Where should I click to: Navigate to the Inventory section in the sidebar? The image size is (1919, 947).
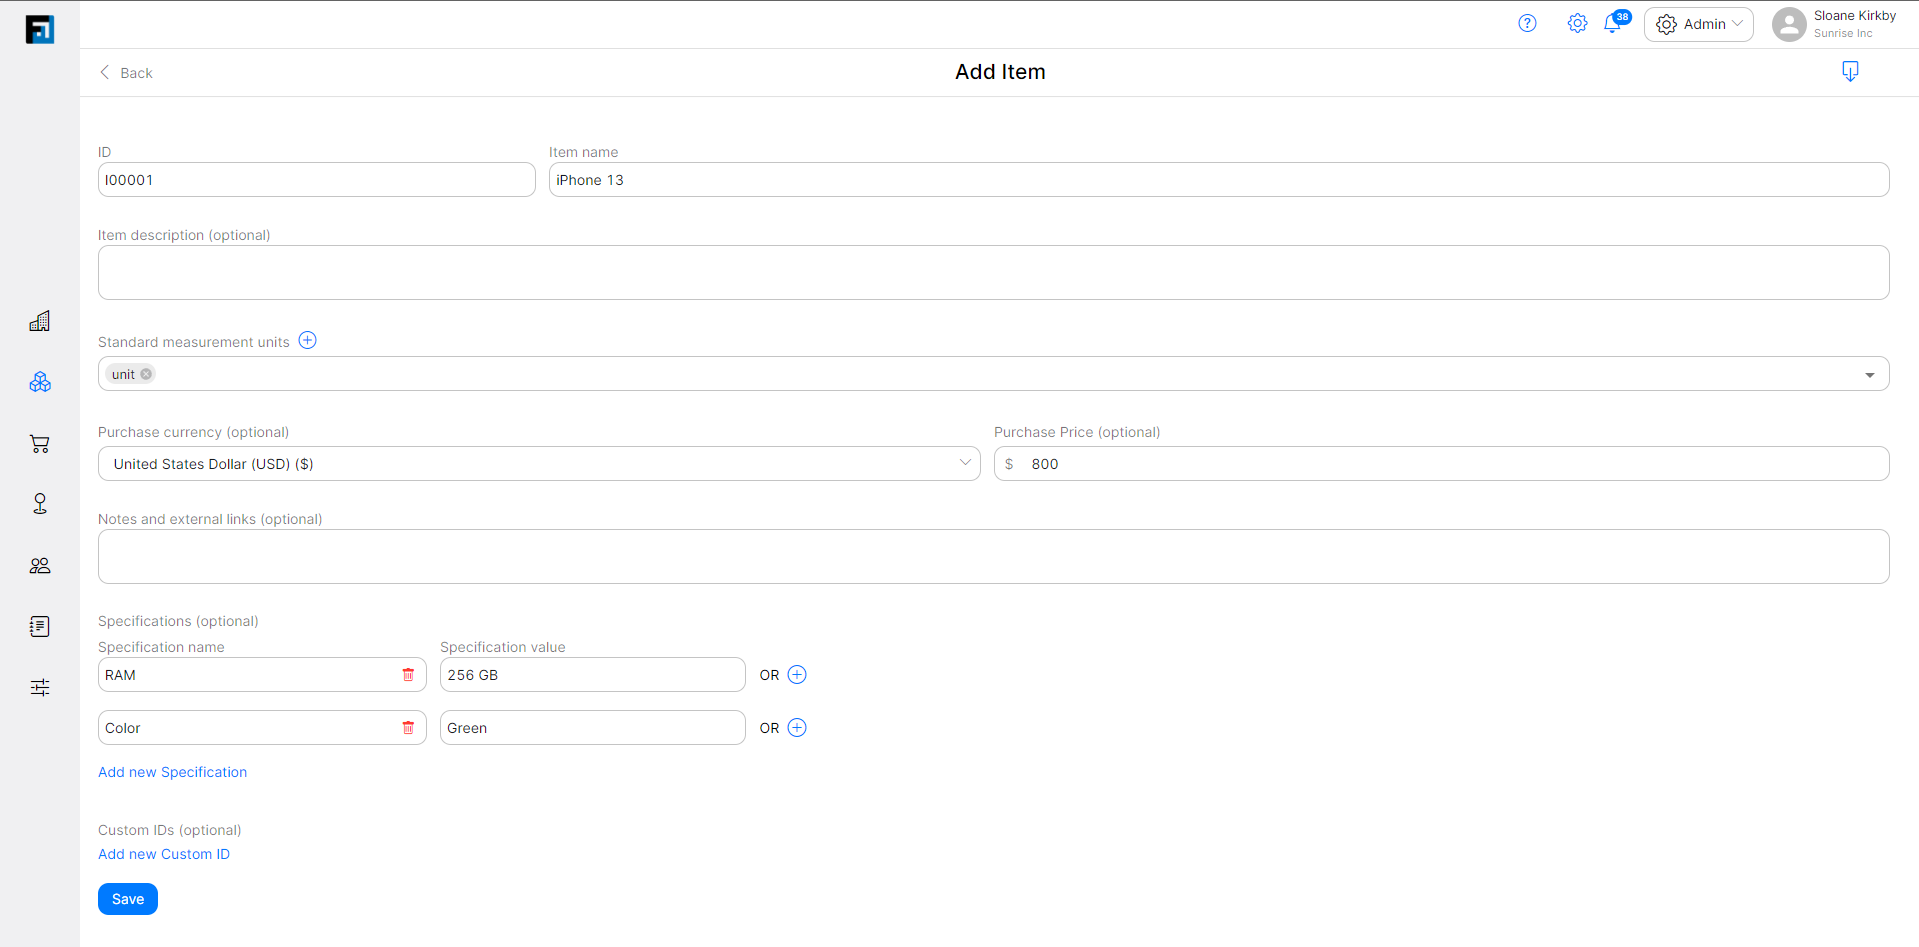click(x=40, y=381)
